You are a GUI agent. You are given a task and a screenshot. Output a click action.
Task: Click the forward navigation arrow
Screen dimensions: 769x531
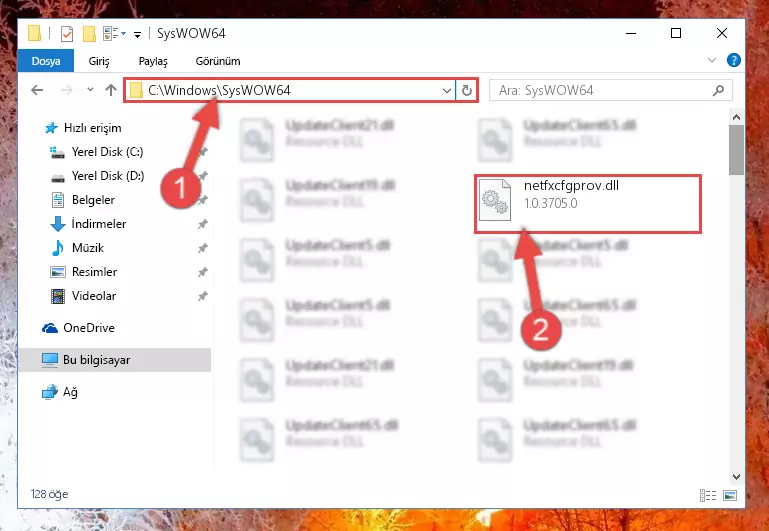coord(67,90)
